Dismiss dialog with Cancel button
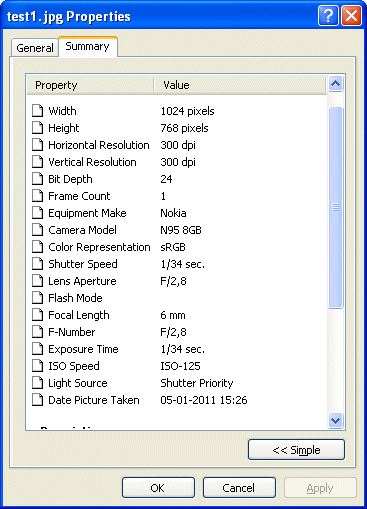This screenshot has width=367, height=509. coord(239,488)
